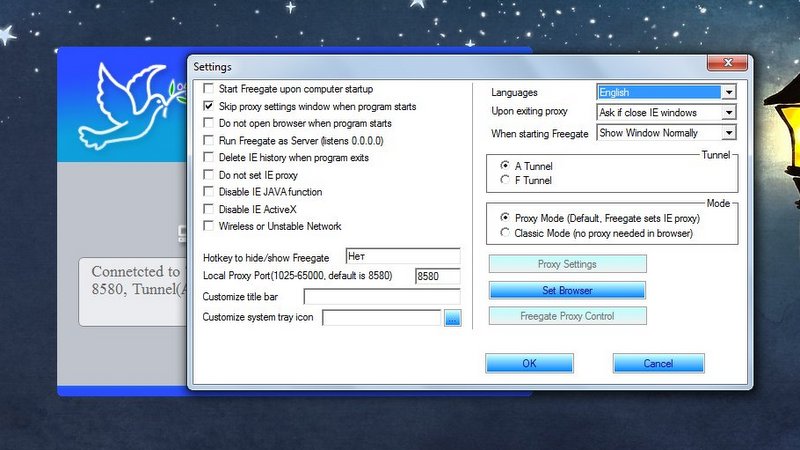Select the A Tunnel radio button
The height and width of the screenshot is (450, 800).
pos(505,165)
